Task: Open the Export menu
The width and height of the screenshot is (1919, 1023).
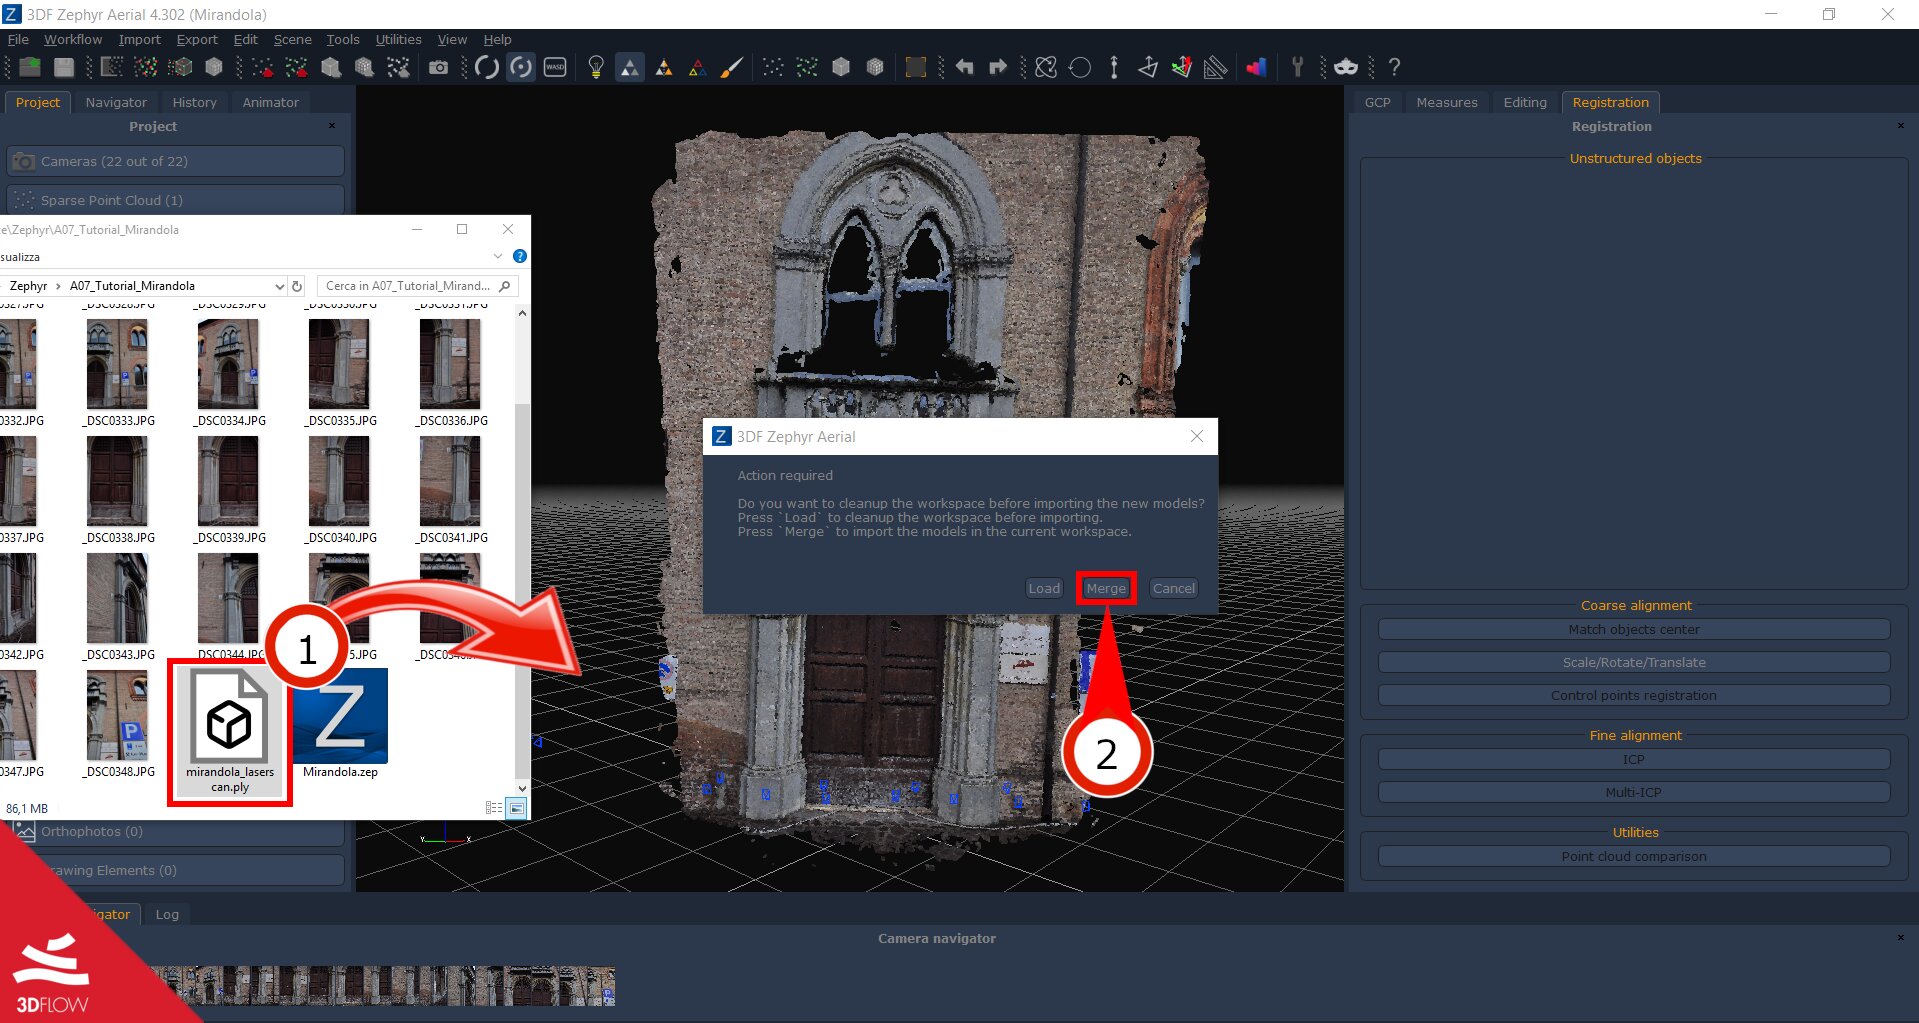Action: (197, 39)
